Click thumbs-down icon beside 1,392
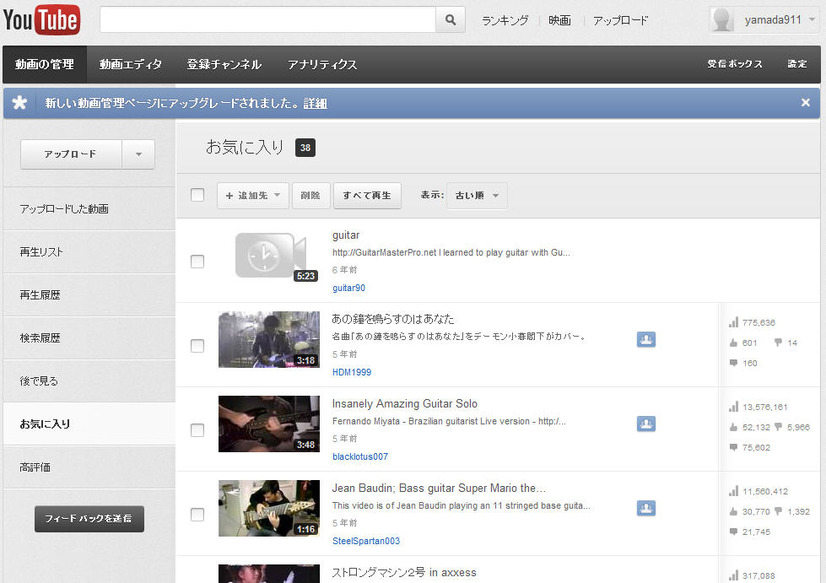This screenshot has height=583, width=826. [778, 511]
